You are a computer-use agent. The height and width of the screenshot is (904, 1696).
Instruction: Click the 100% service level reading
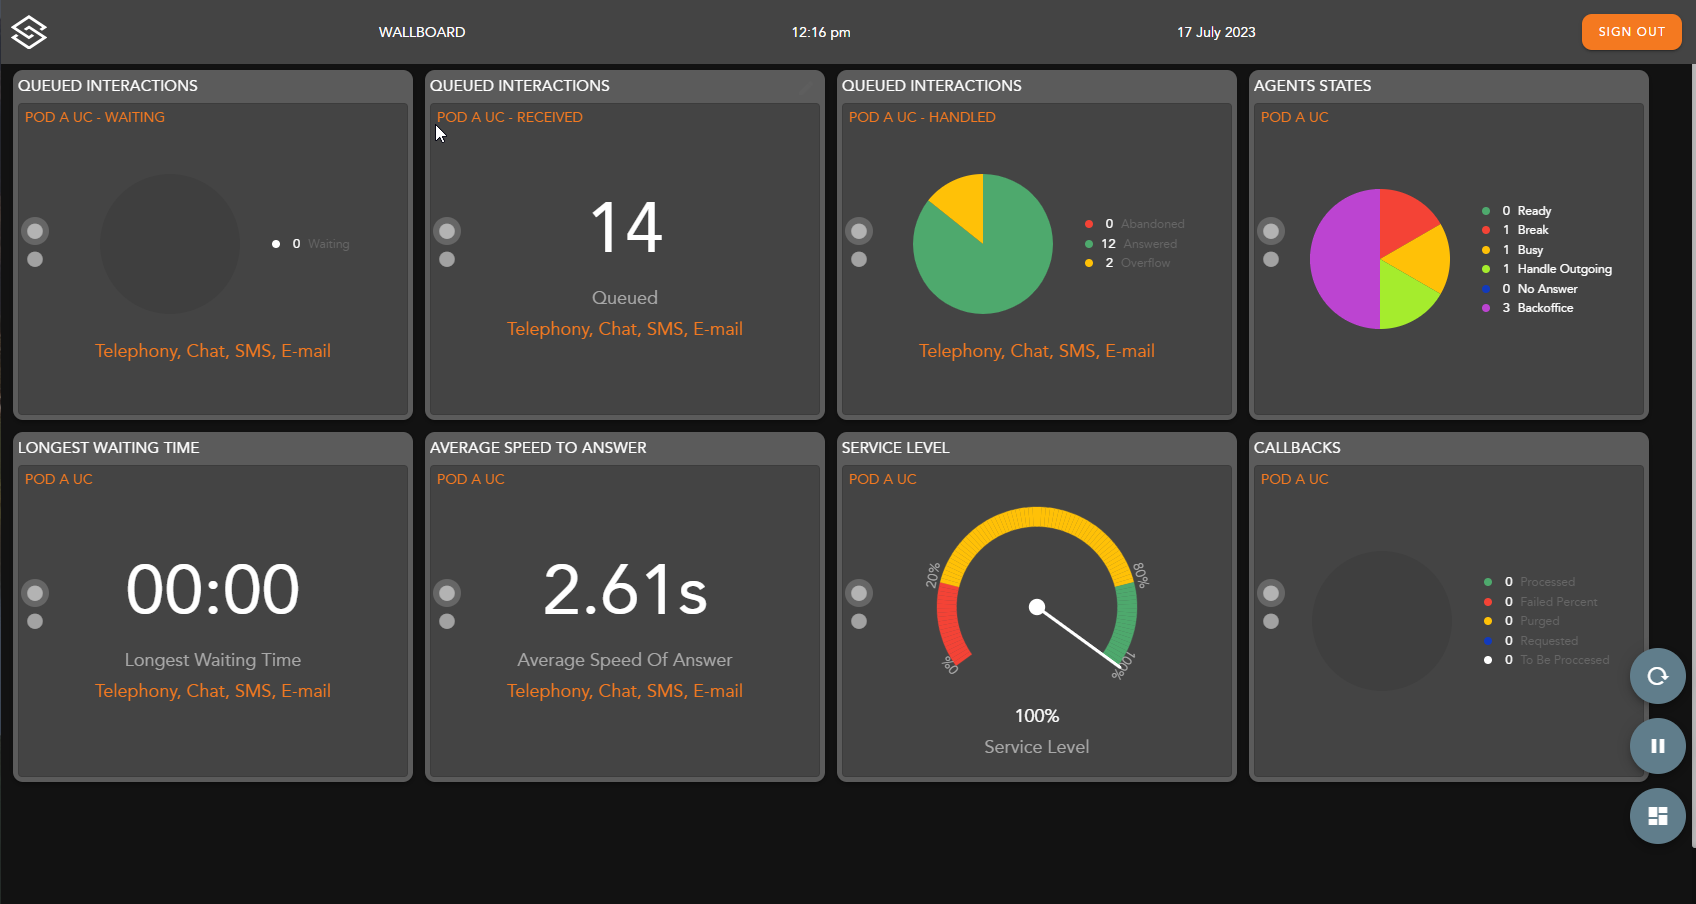pyautogui.click(x=1037, y=716)
